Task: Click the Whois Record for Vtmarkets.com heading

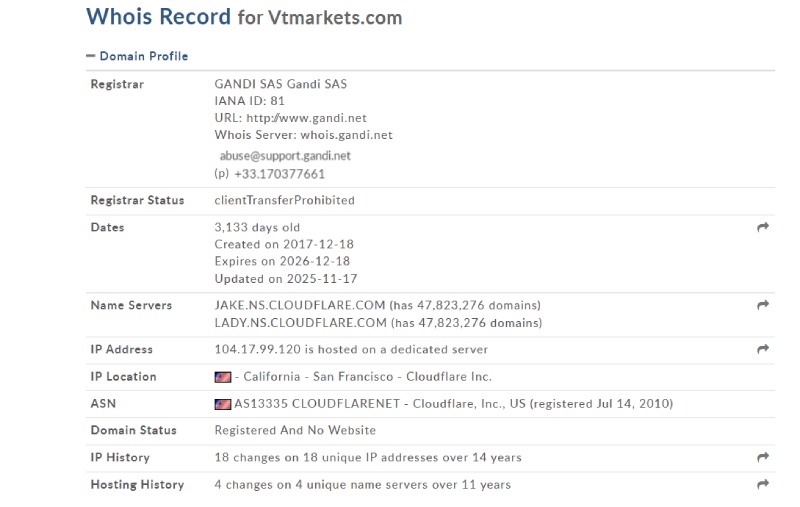Action: 244,17
